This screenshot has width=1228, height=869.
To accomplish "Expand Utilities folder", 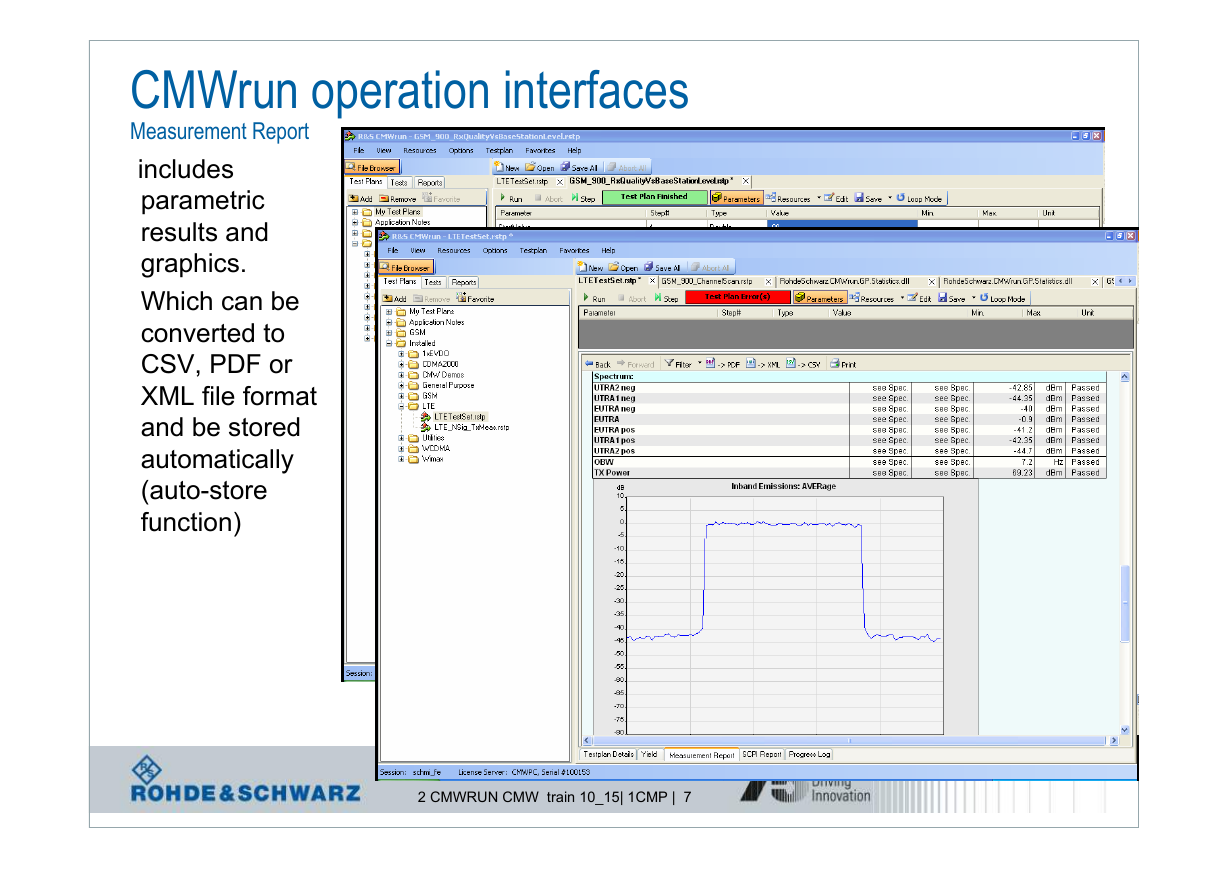I will (x=401, y=438).
